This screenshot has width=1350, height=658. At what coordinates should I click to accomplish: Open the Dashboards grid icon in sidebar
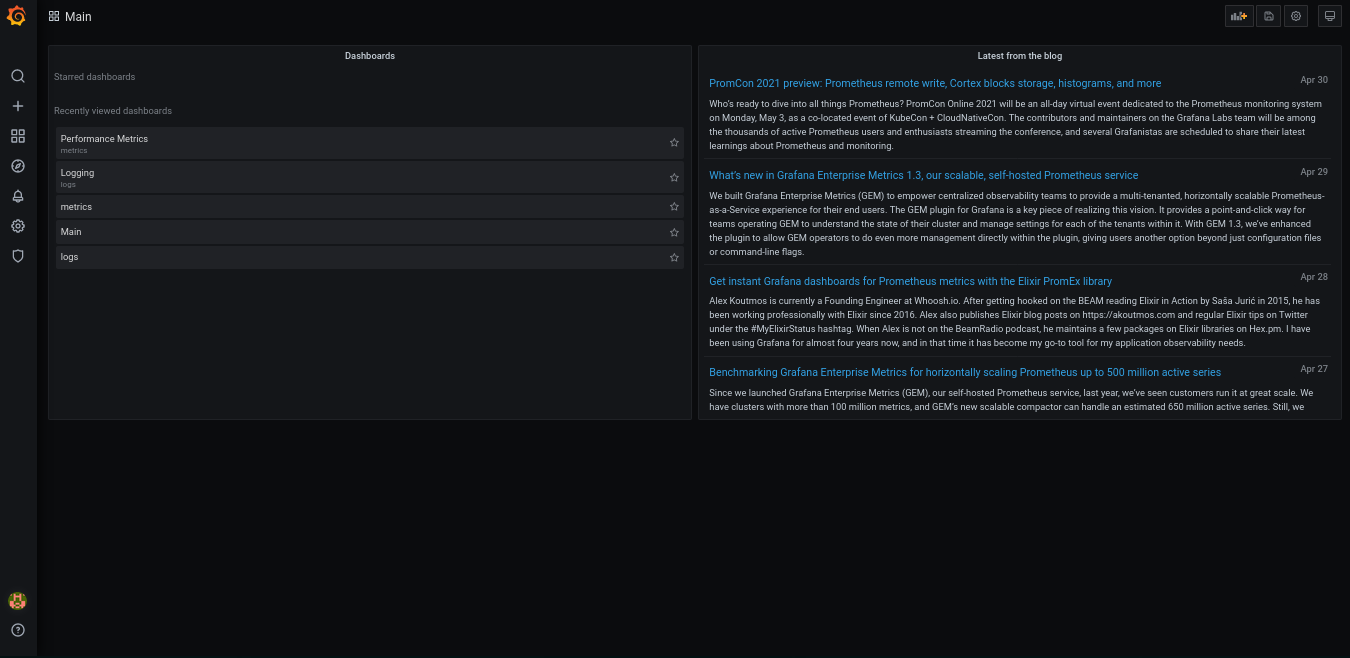pos(18,136)
